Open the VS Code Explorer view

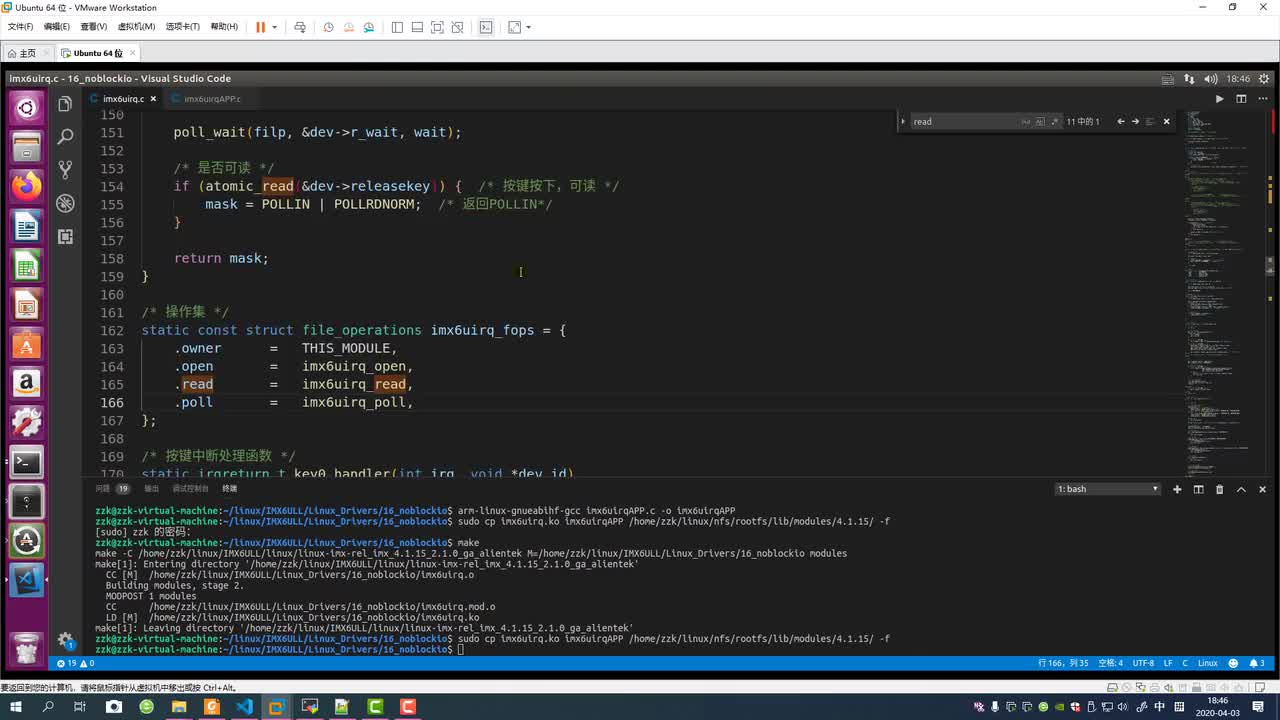point(66,104)
